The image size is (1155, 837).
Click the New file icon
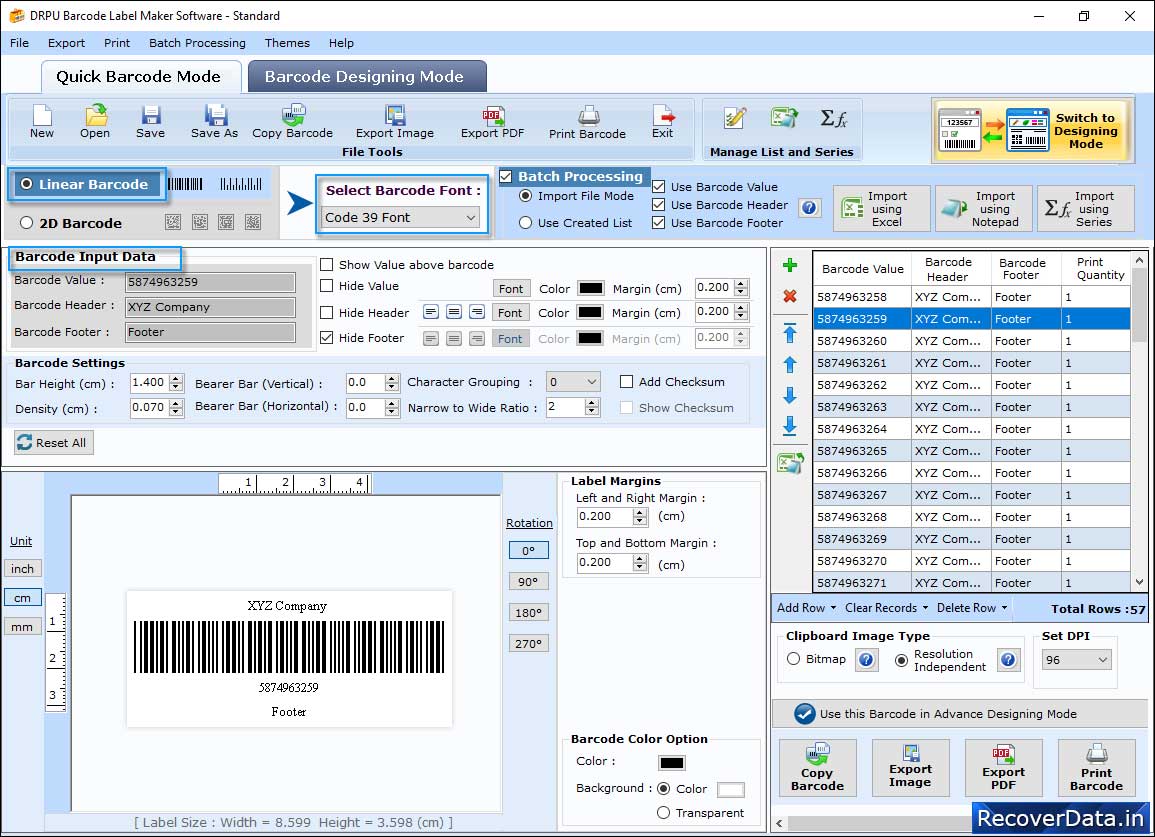[42, 122]
